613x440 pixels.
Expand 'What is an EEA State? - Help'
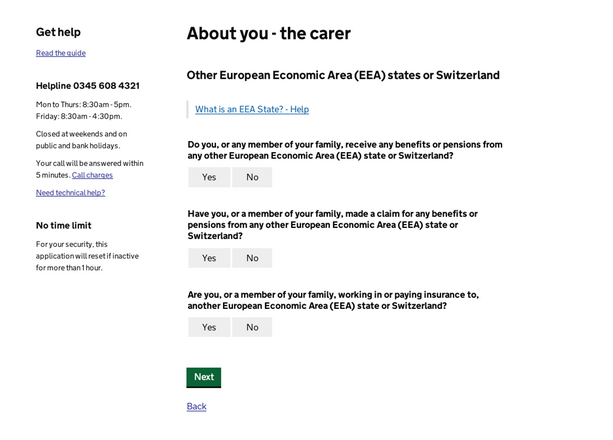[252, 110]
